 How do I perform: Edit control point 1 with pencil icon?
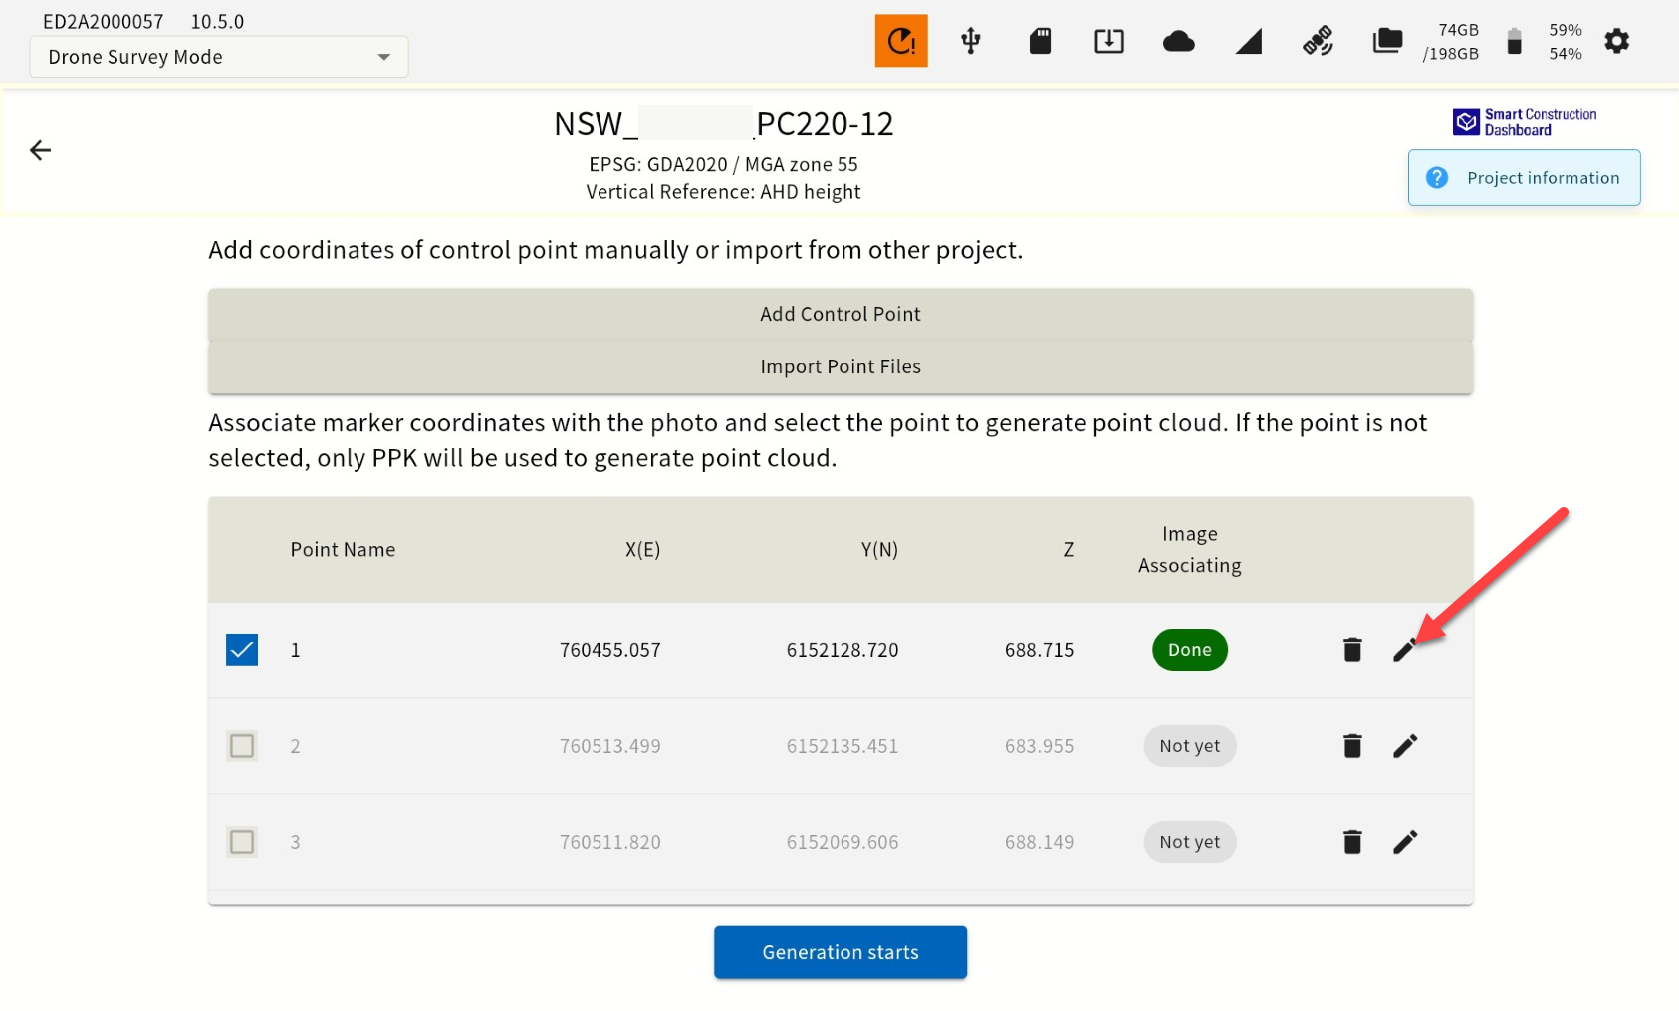[1405, 650]
